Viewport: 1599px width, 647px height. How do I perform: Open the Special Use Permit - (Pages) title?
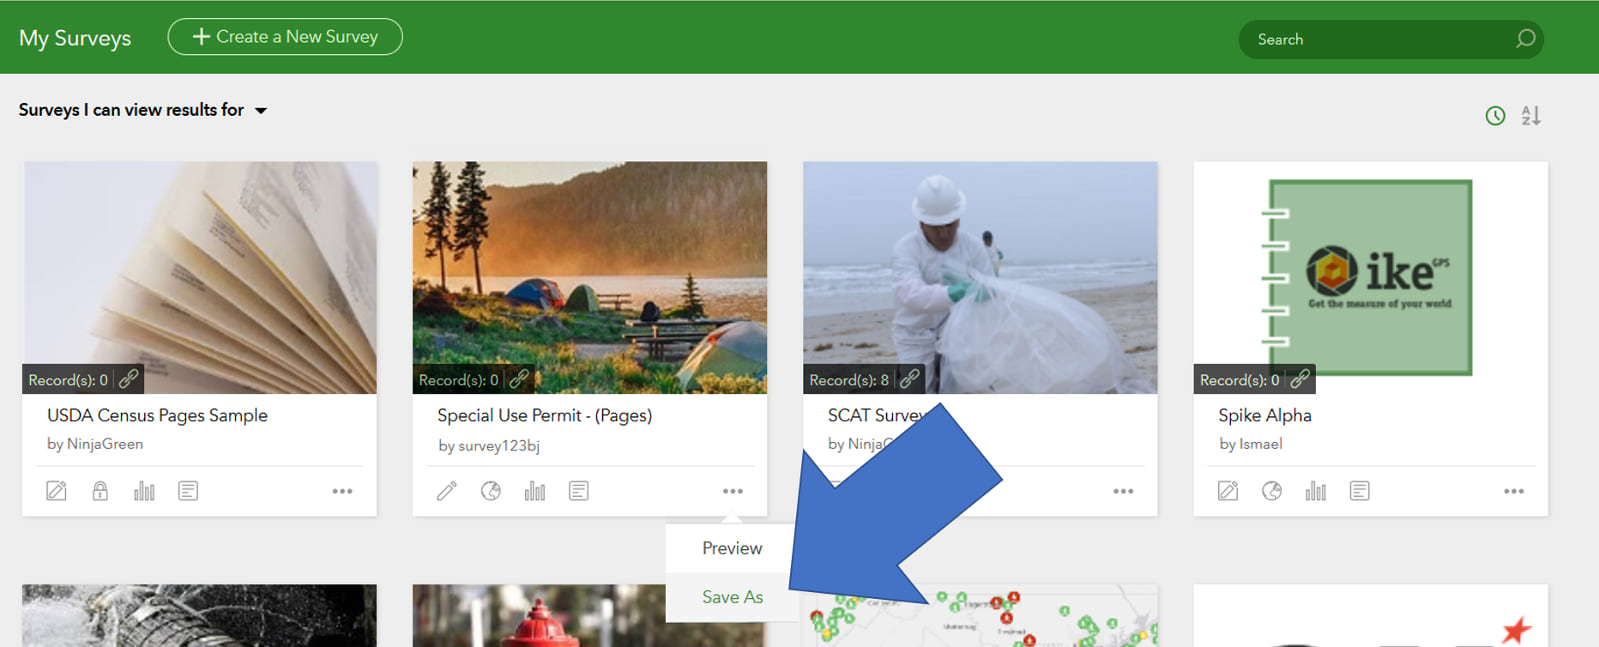coord(544,415)
